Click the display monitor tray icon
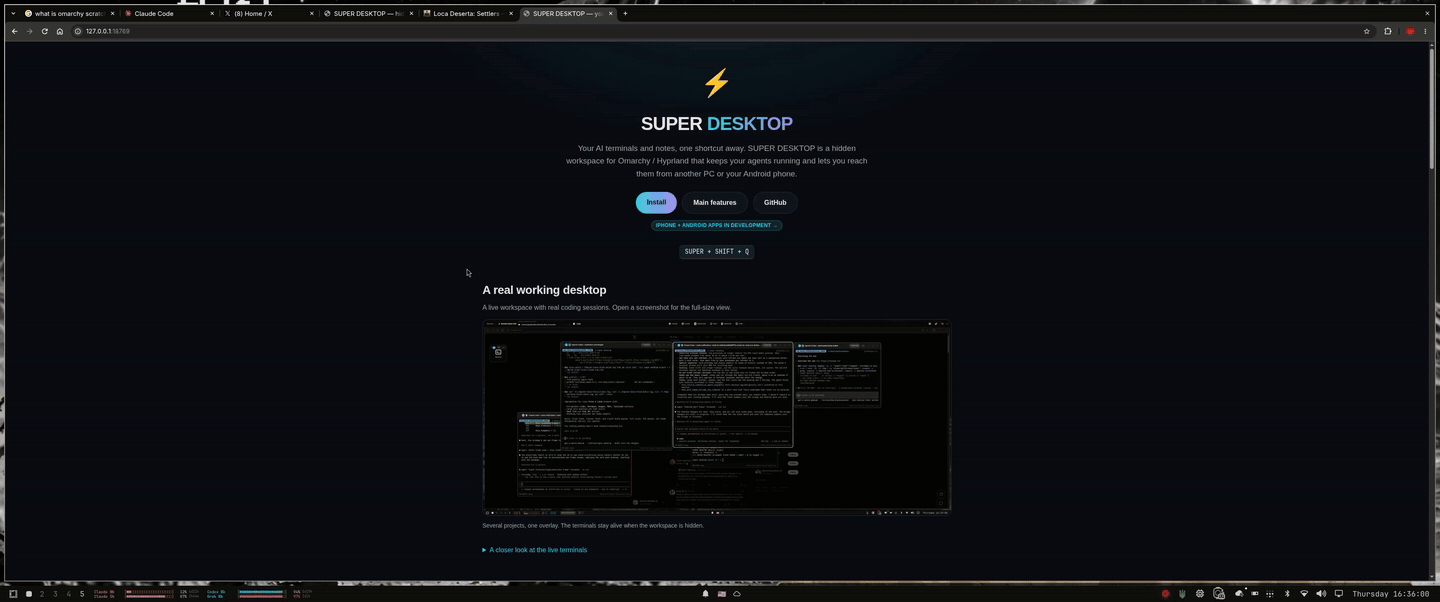 tap(1339, 594)
